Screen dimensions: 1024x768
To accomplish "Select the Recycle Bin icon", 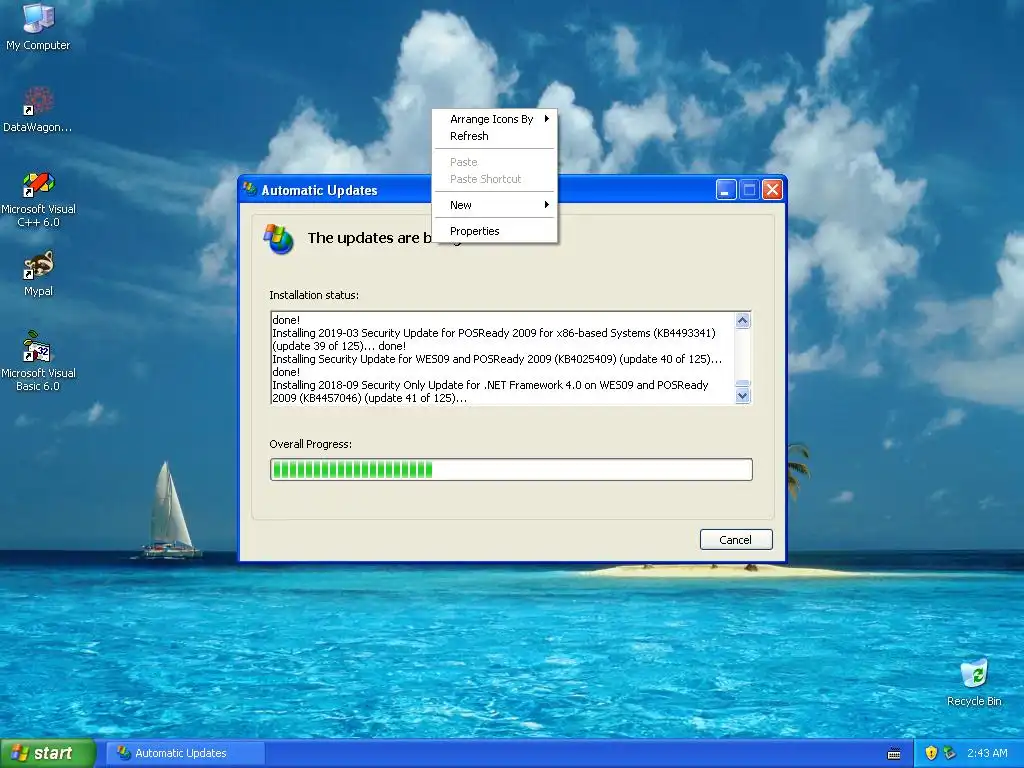I will (x=974, y=682).
